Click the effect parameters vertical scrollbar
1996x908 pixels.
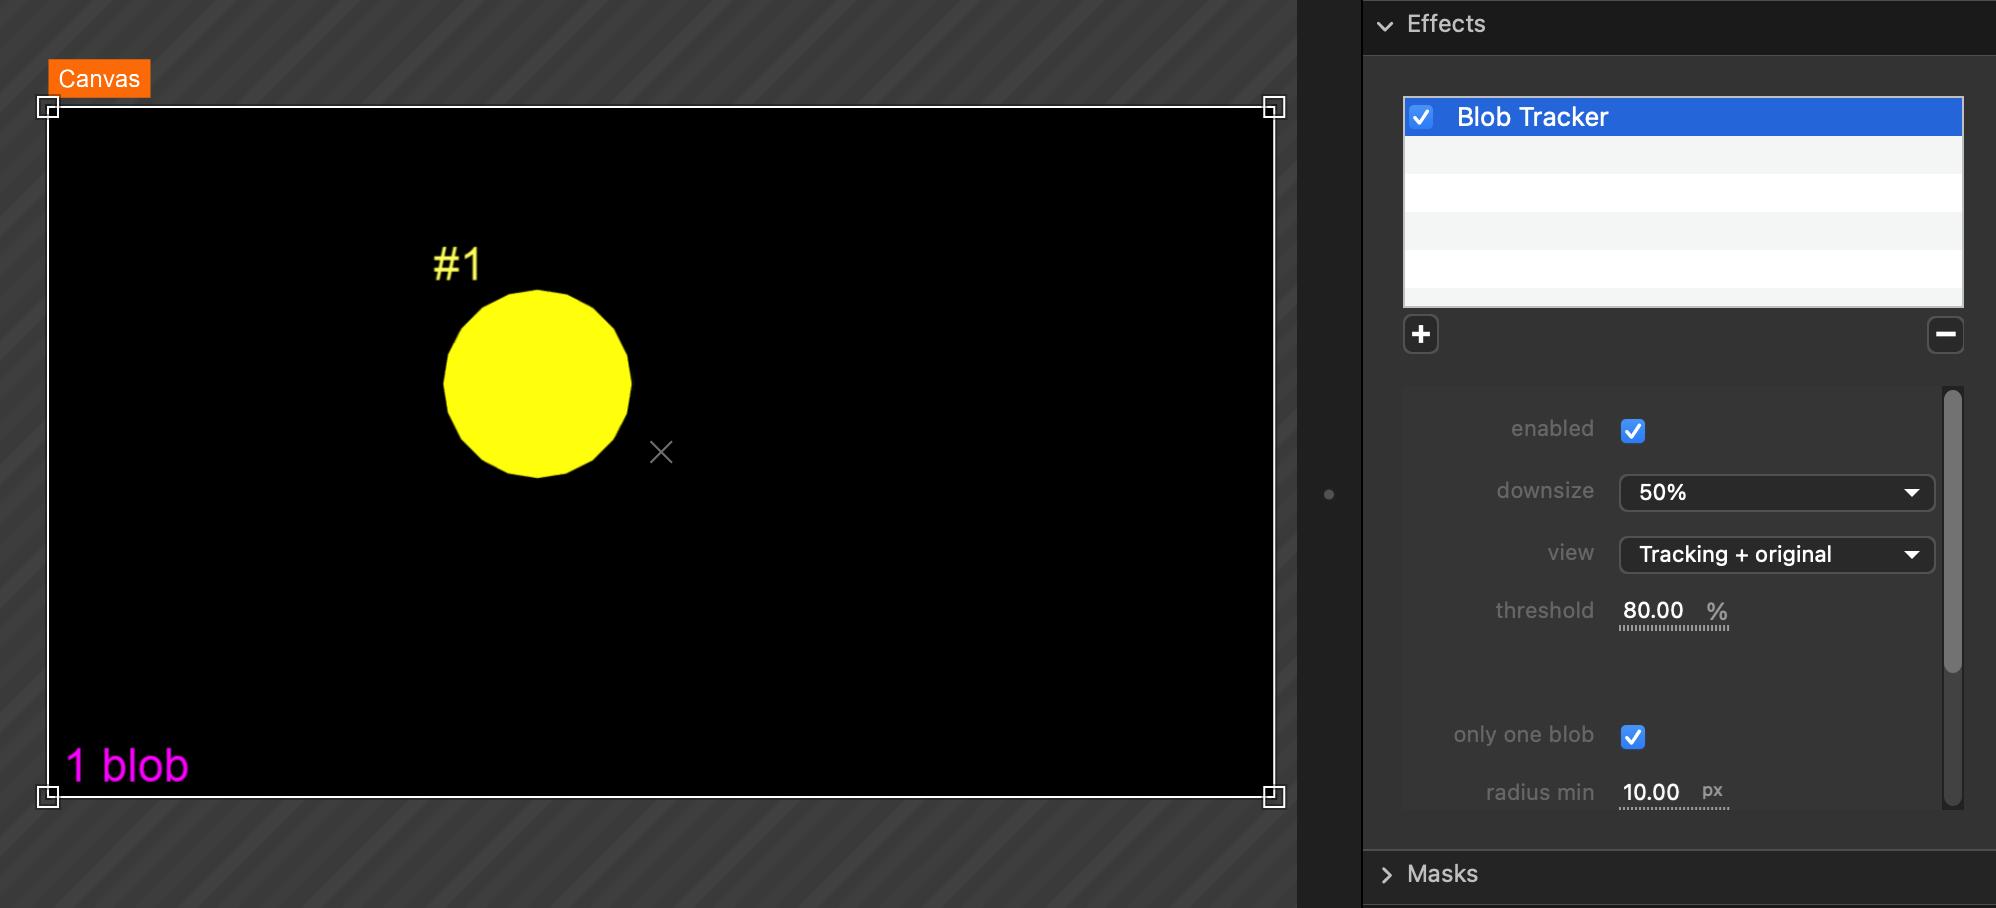tap(1952, 530)
